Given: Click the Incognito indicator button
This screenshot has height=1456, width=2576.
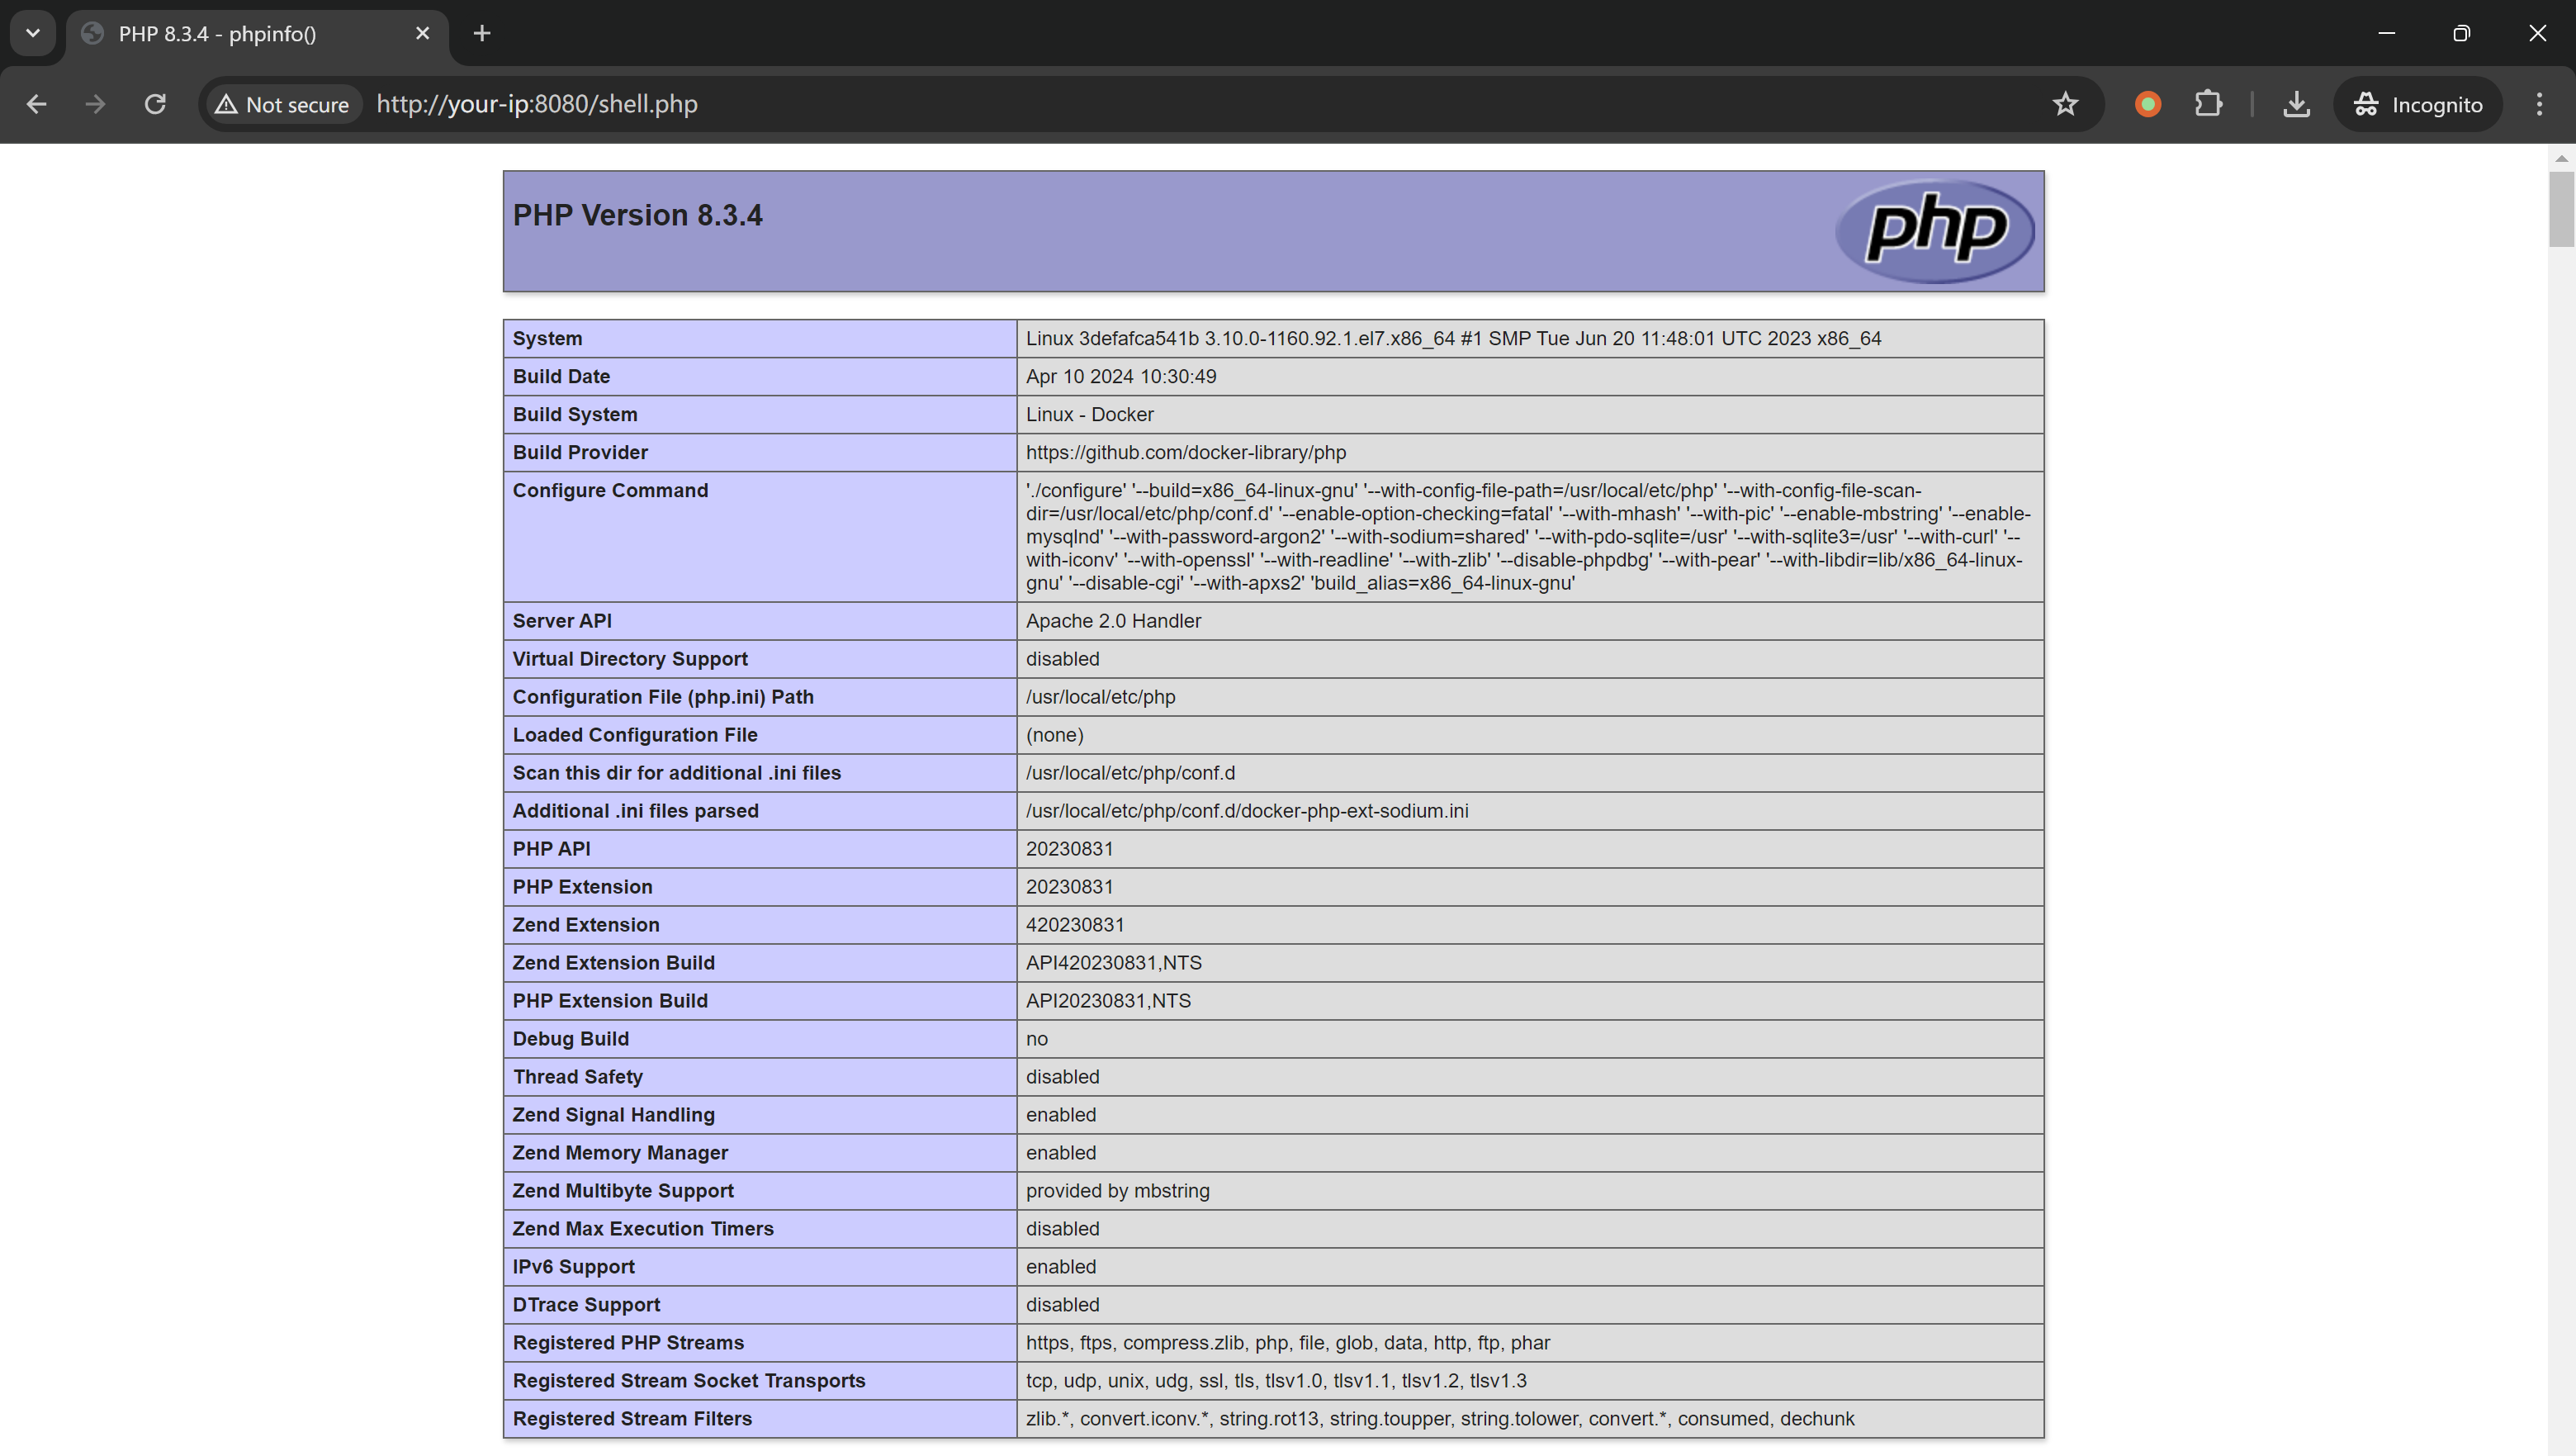Looking at the screenshot, I should pyautogui.click(x=2417, y=104).
